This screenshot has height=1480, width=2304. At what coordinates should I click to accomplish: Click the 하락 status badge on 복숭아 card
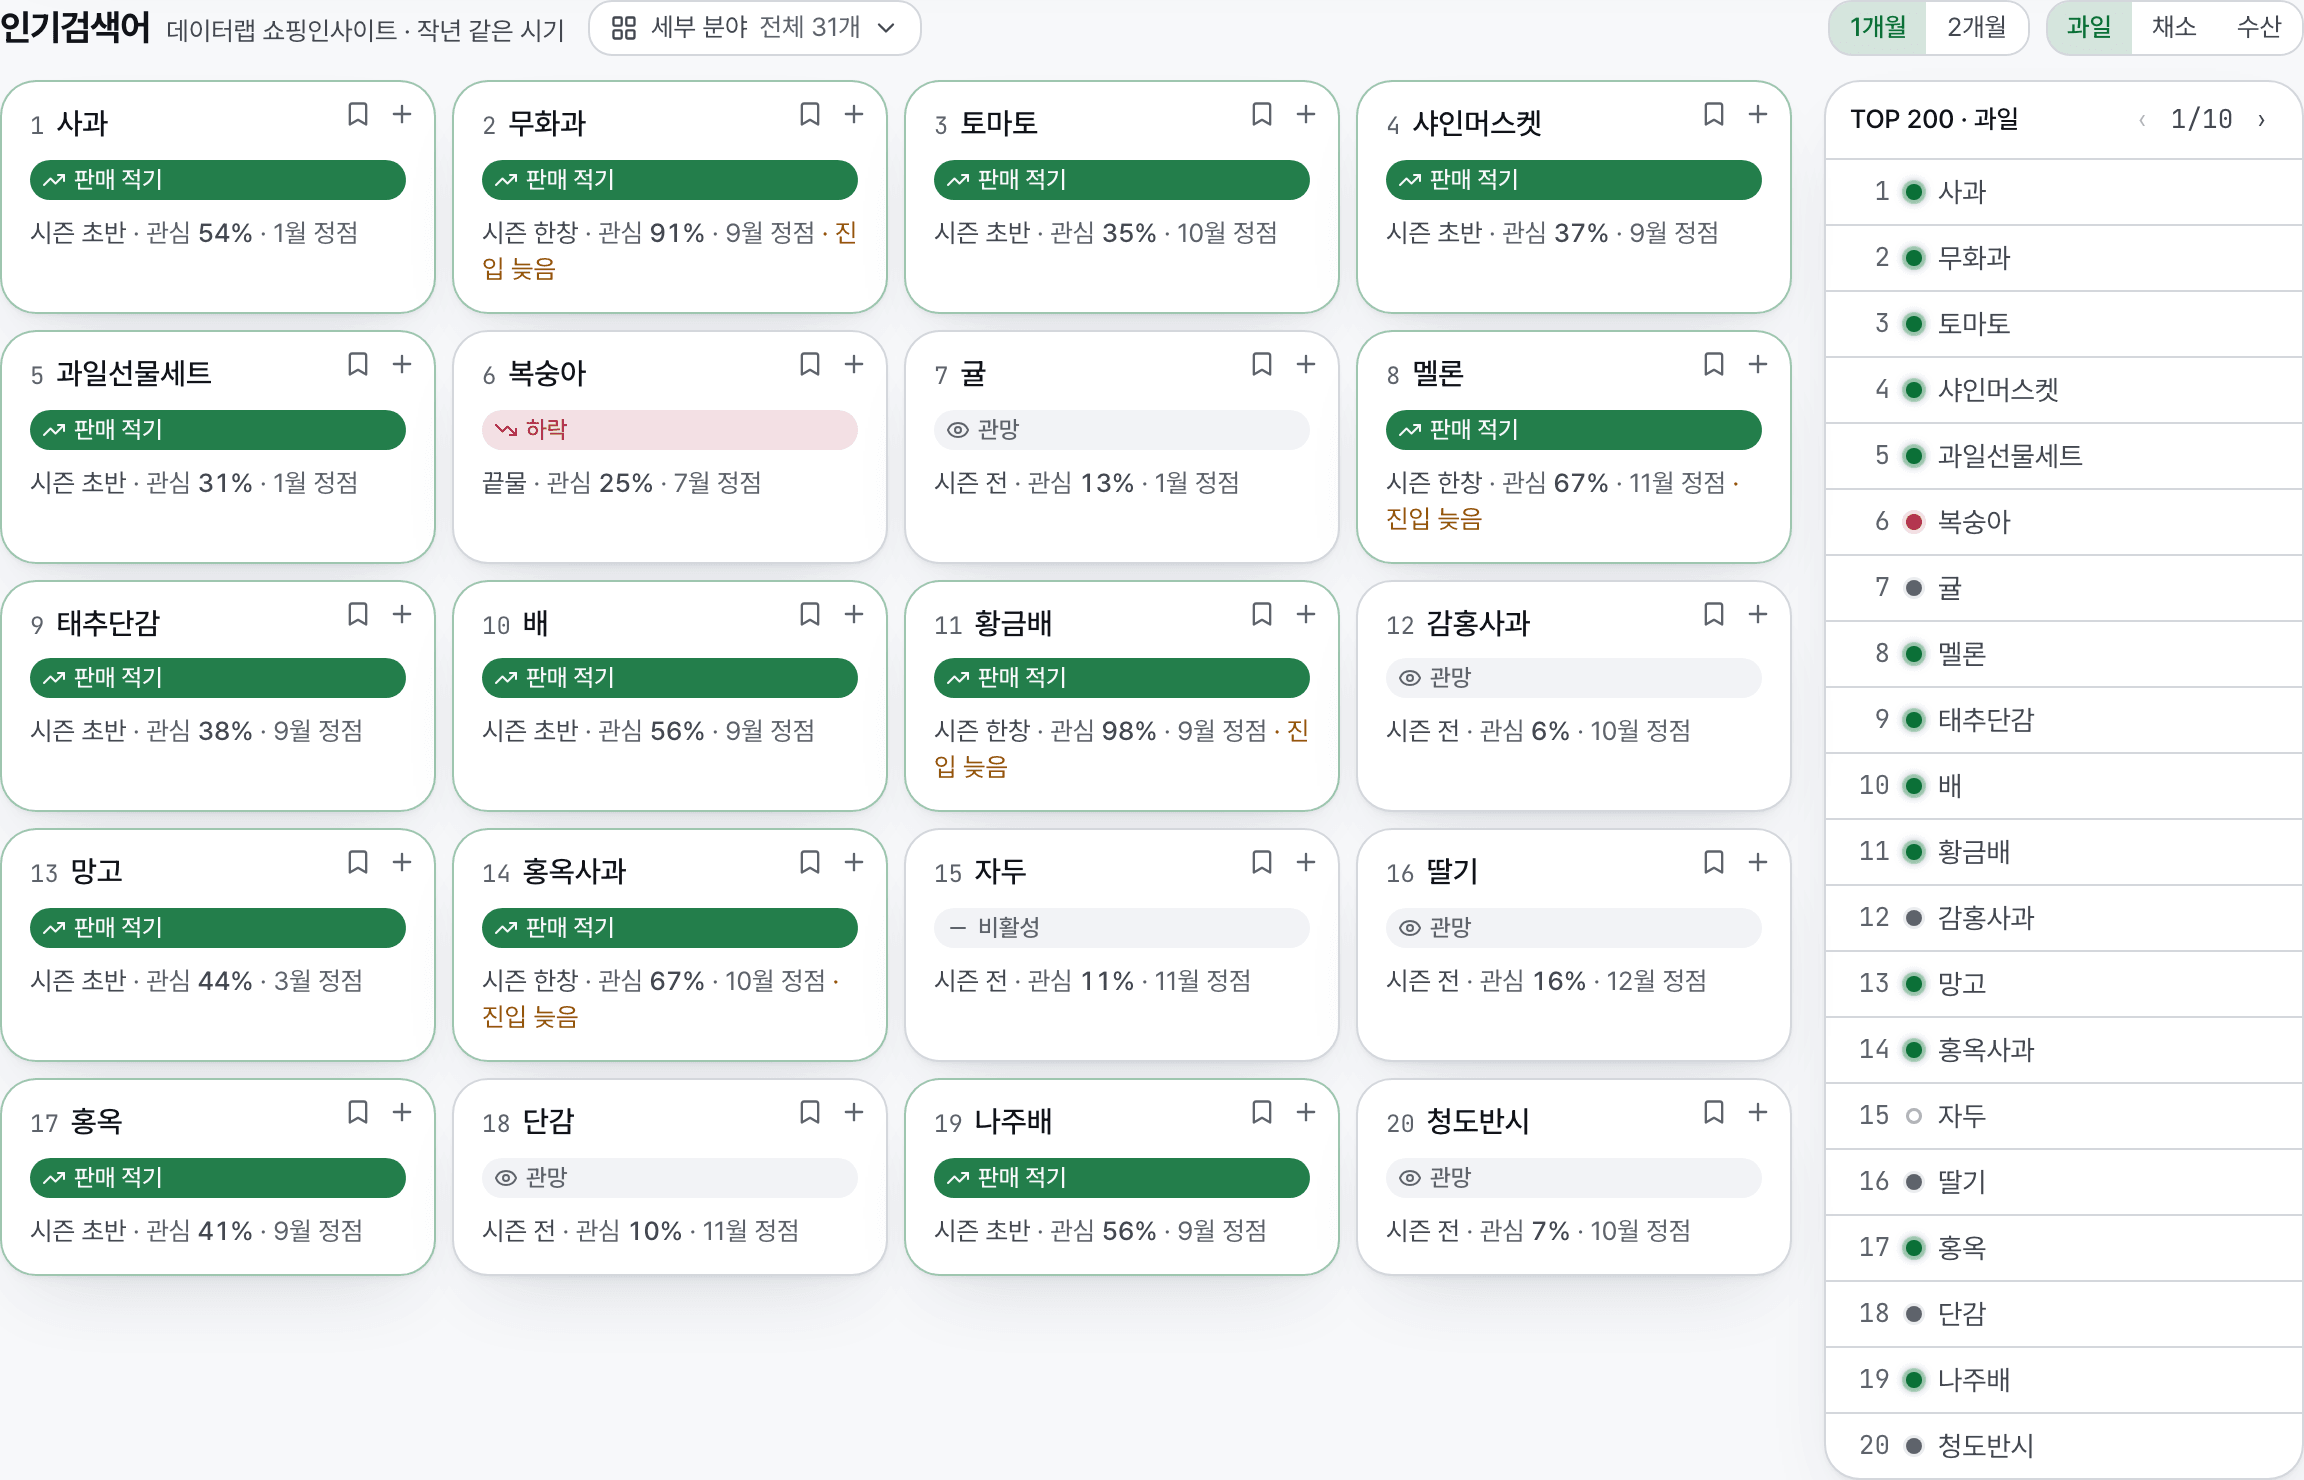point(670,430)
